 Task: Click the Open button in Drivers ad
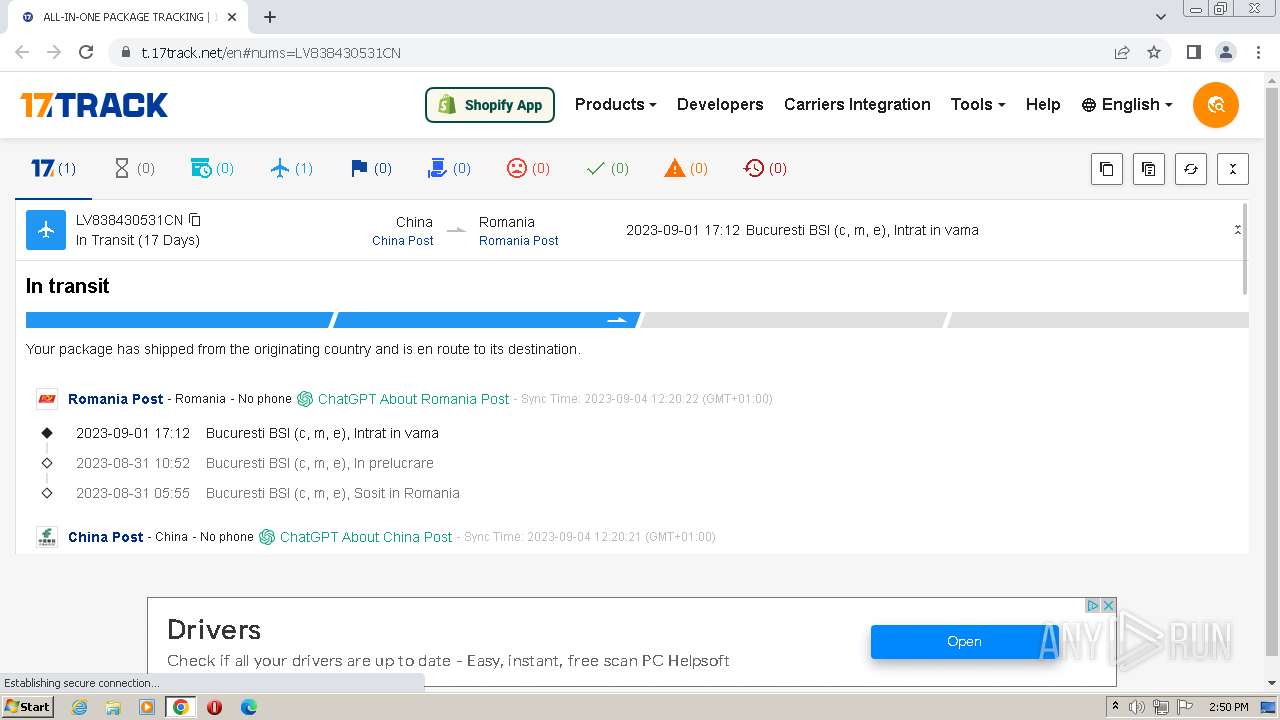(x=964, y=642)
